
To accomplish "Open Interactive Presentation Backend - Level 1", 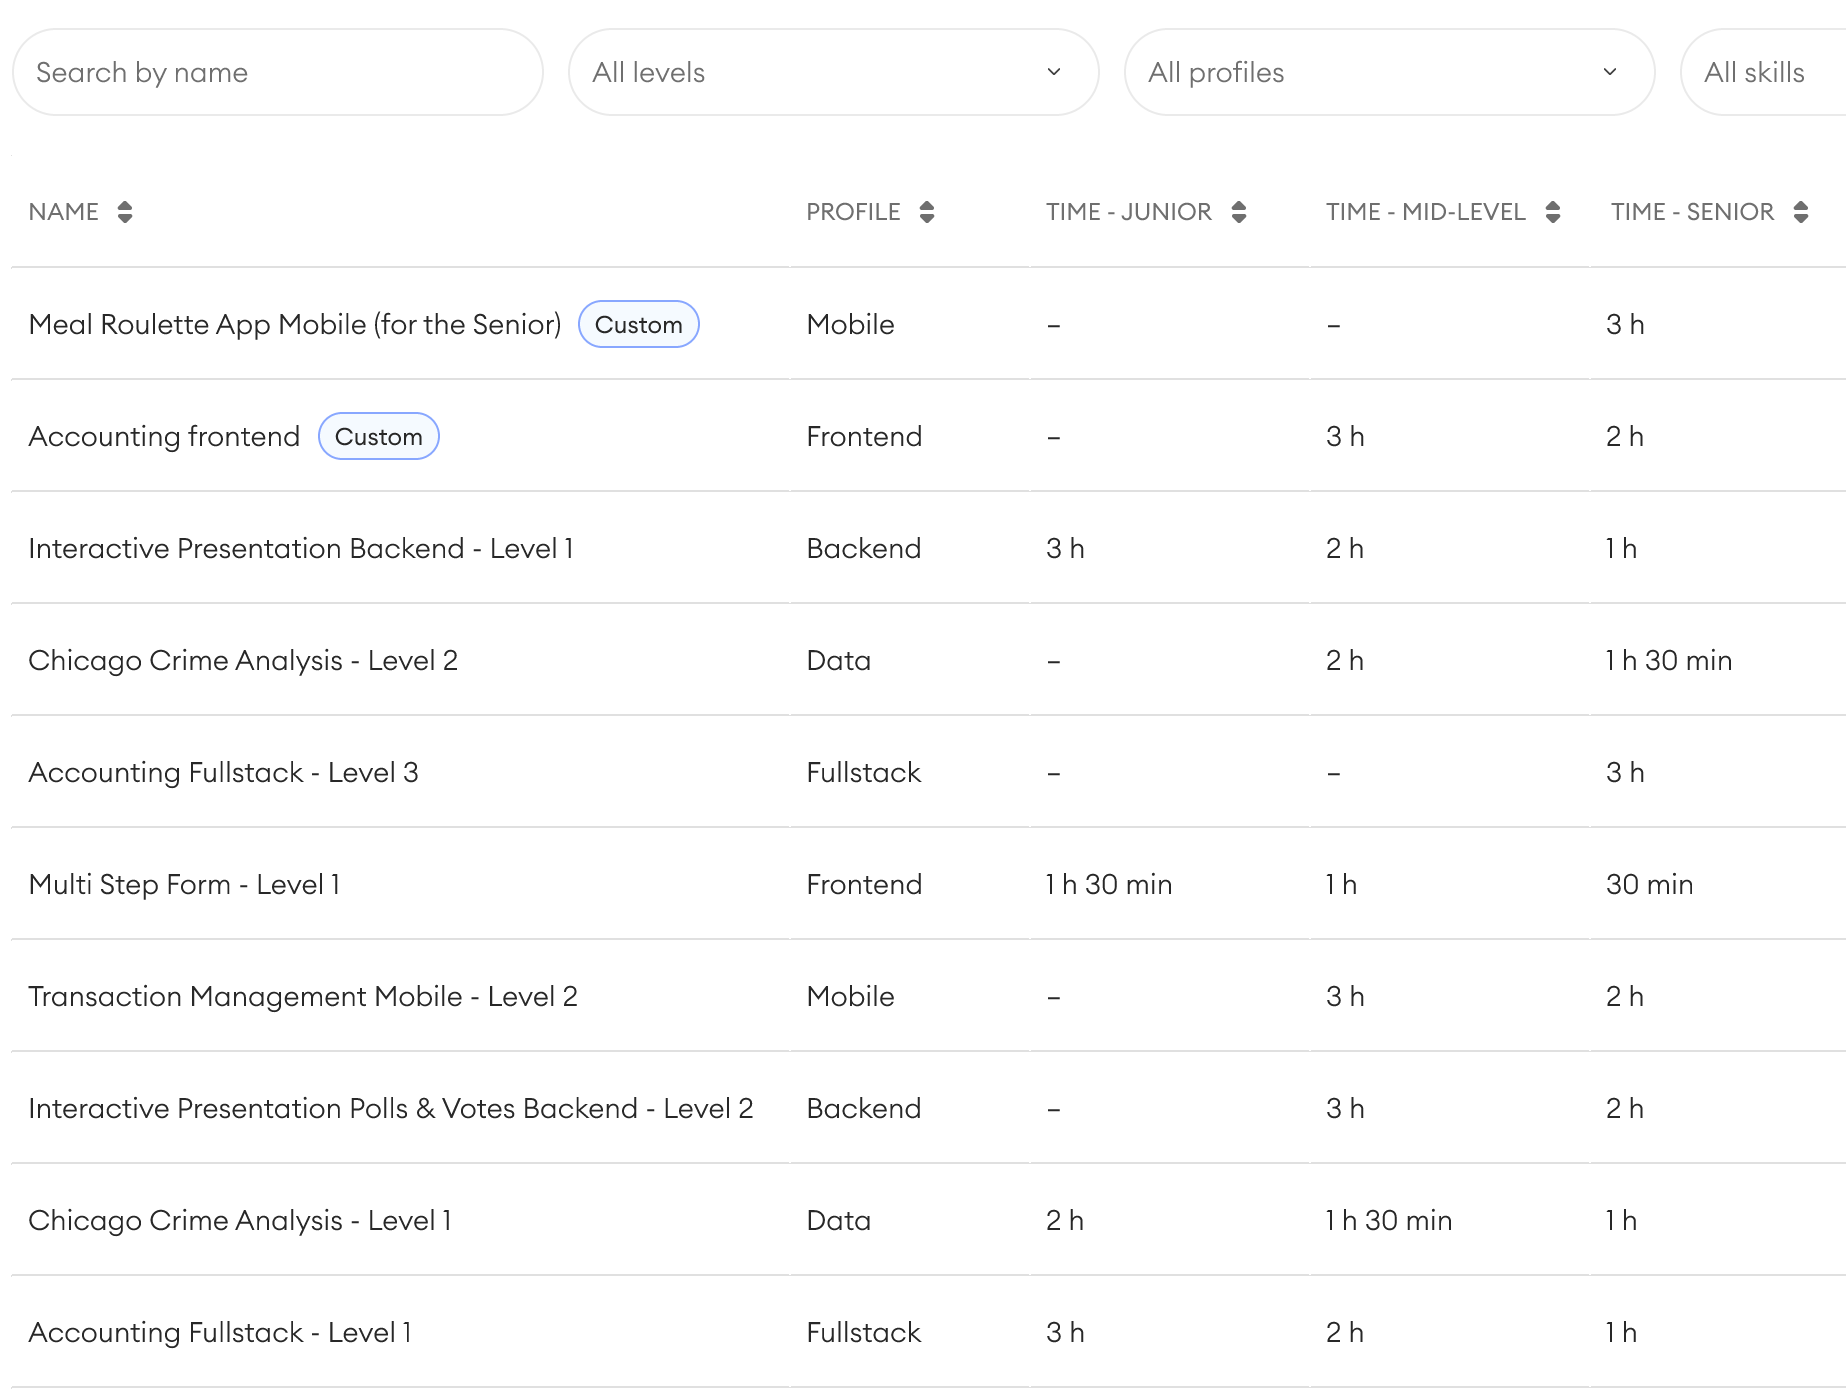I will click(301, 549).
